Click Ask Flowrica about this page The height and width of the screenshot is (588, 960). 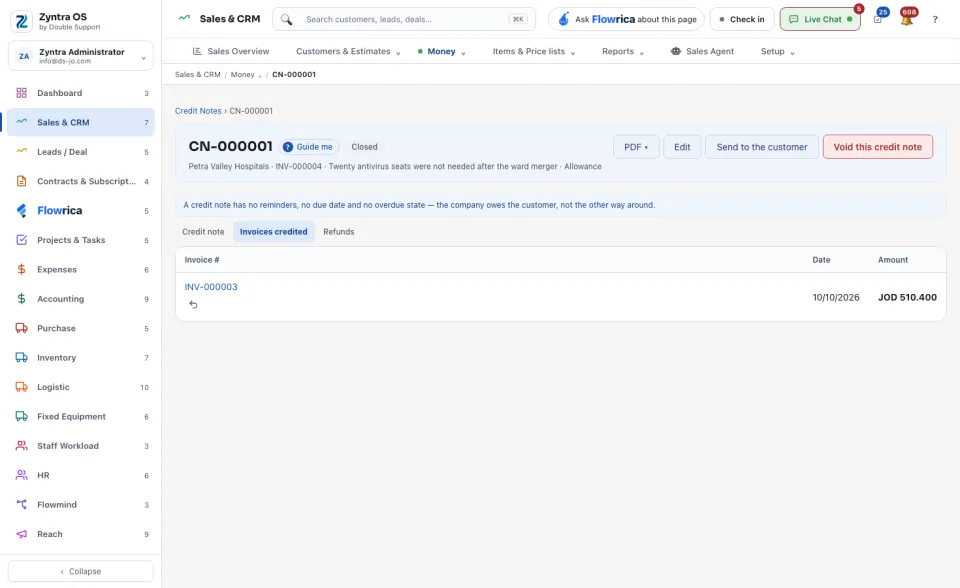[x=626, y=19]
